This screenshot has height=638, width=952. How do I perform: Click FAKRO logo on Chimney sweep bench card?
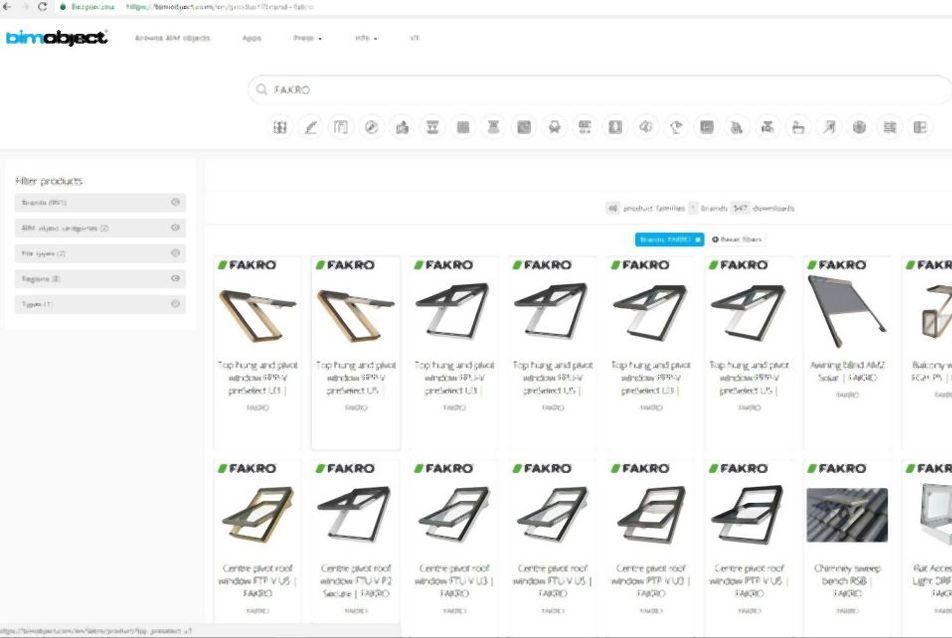(x=837, y=468)
